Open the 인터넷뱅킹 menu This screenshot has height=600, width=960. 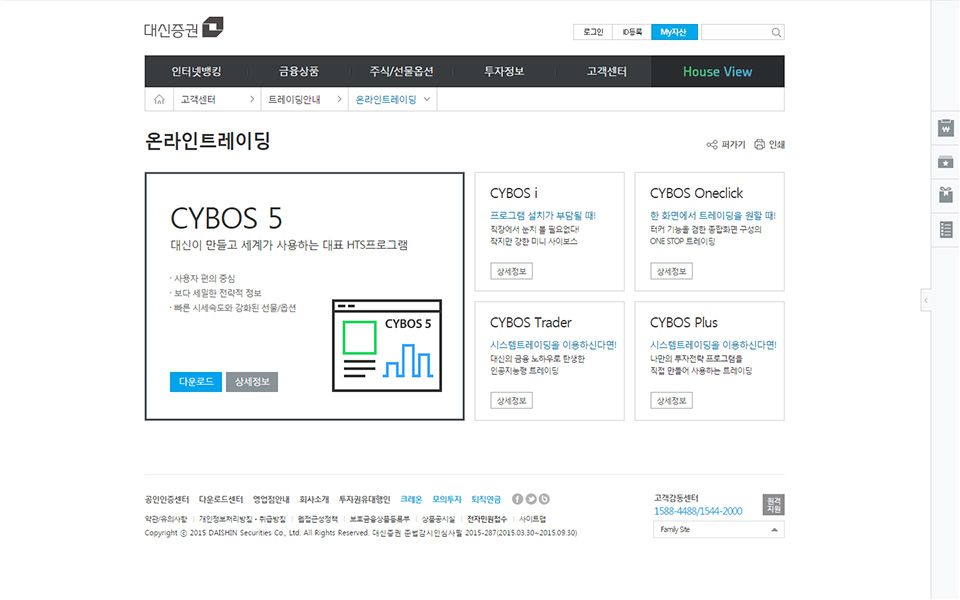click(196, 72)
